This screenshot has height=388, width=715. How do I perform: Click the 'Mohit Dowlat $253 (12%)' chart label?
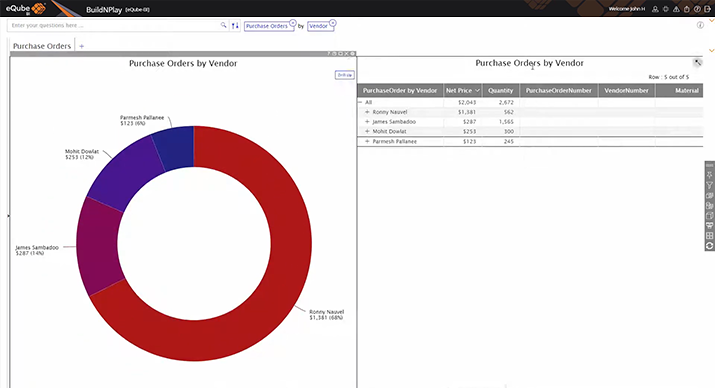point(82,154)
